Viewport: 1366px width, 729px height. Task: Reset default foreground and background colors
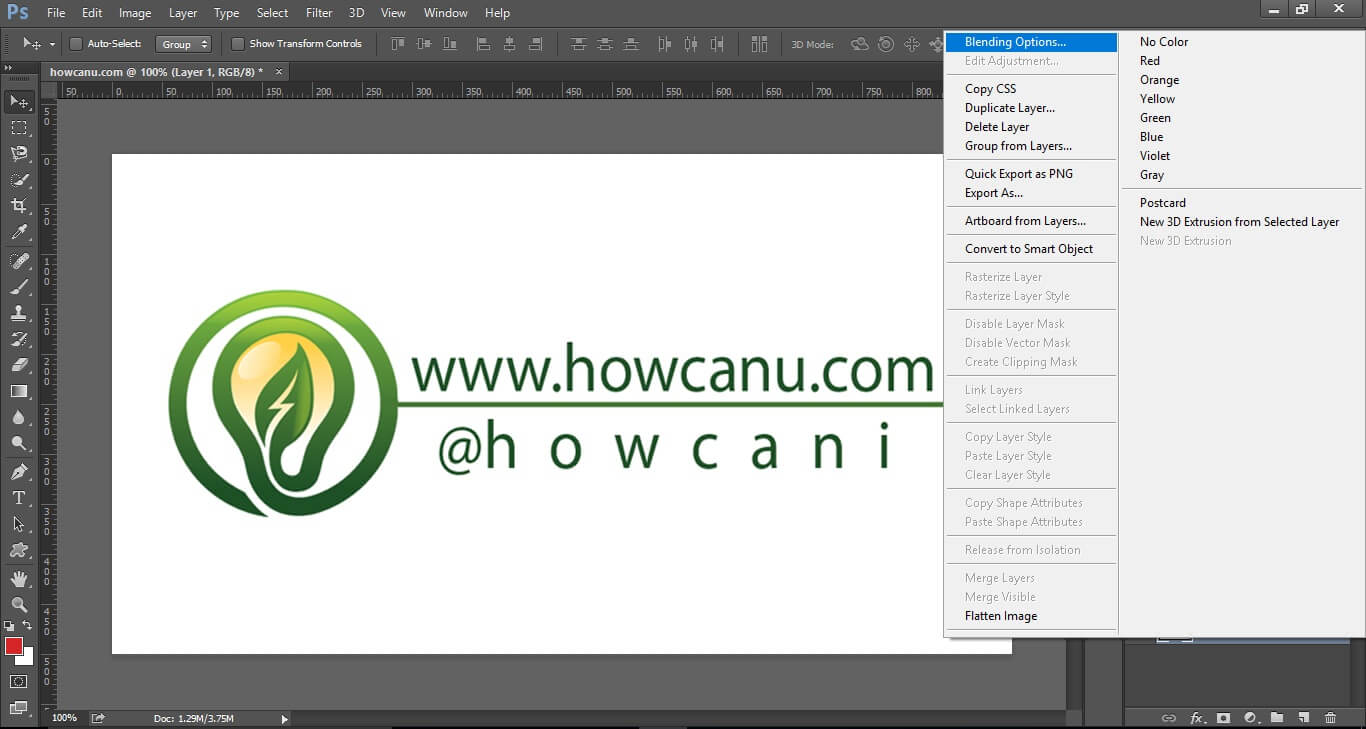click(x=9, y=625)
